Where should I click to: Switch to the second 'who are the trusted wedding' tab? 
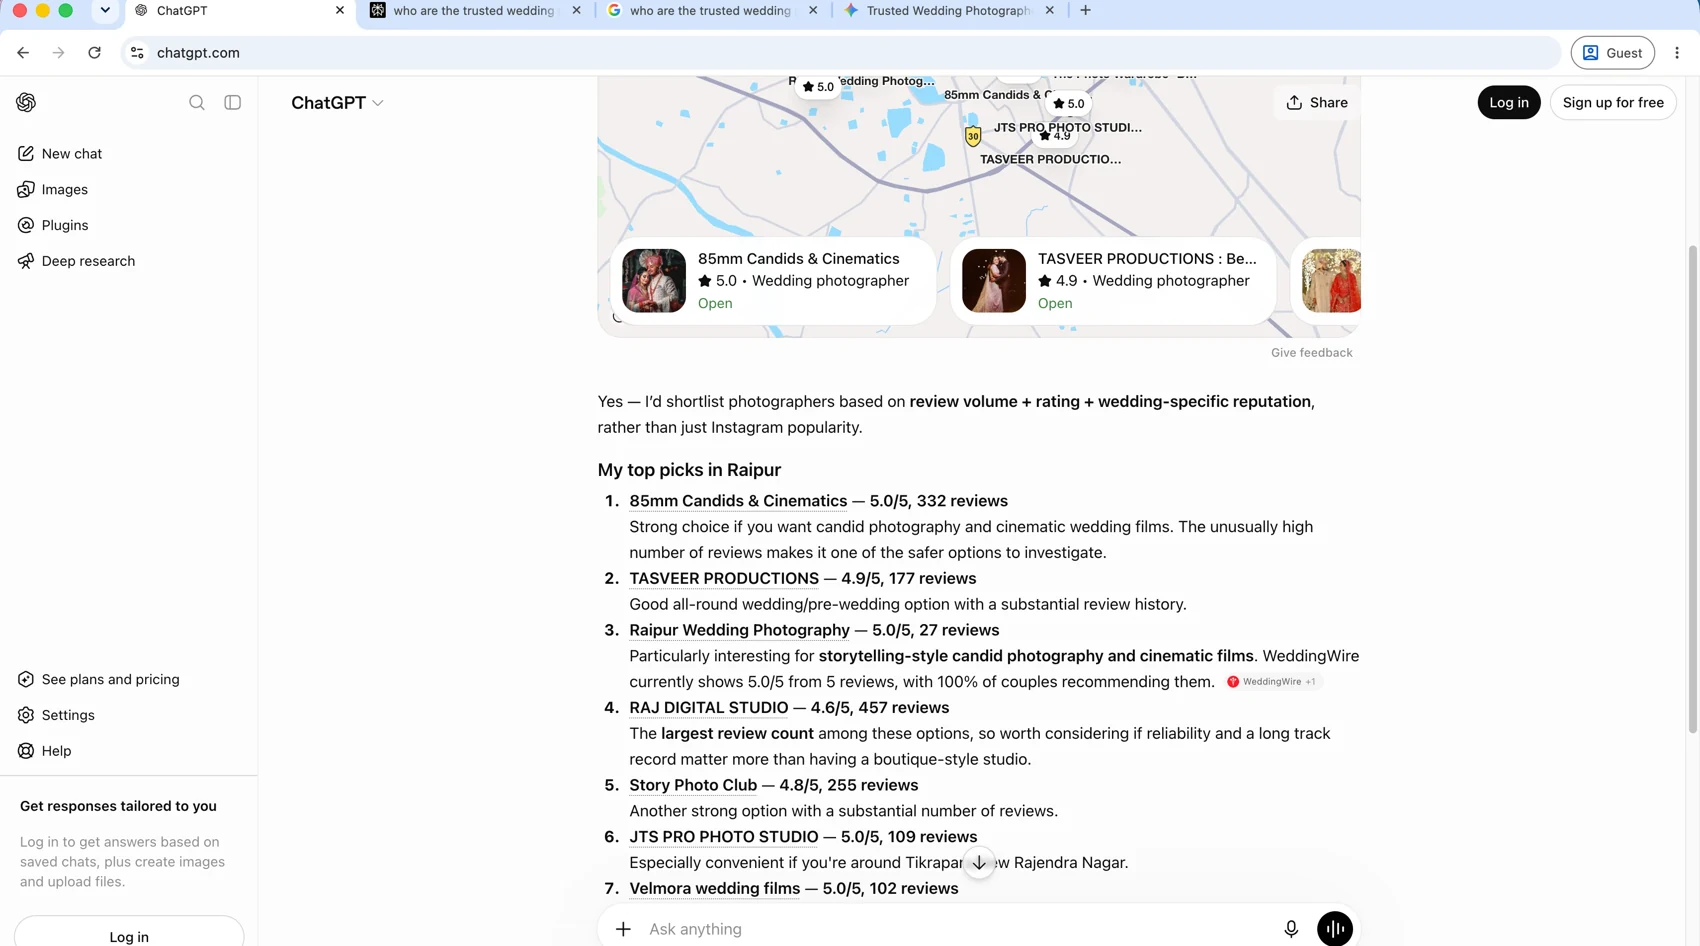476,11
